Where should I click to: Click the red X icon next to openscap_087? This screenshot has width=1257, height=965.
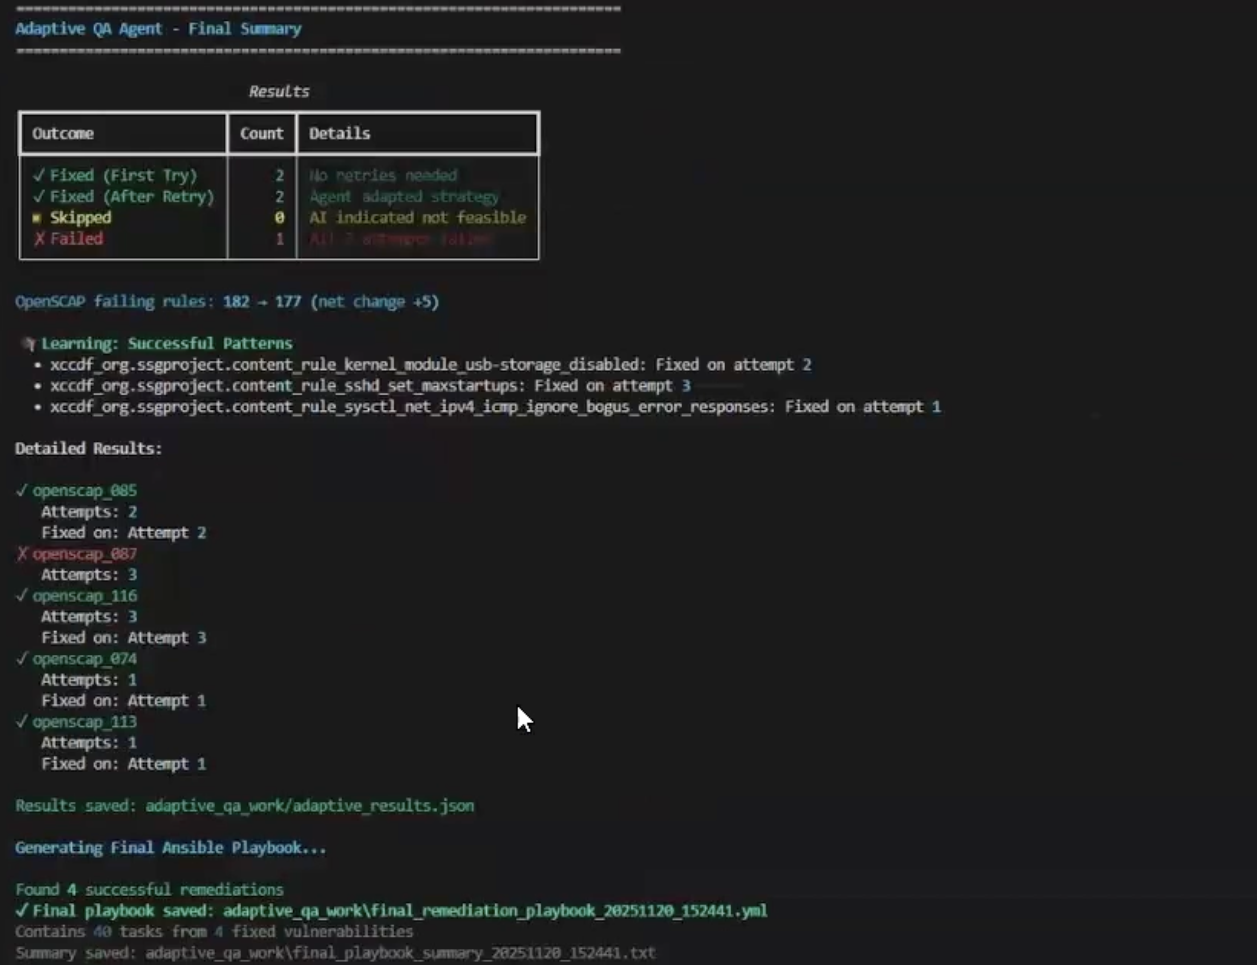pos(21,553)
